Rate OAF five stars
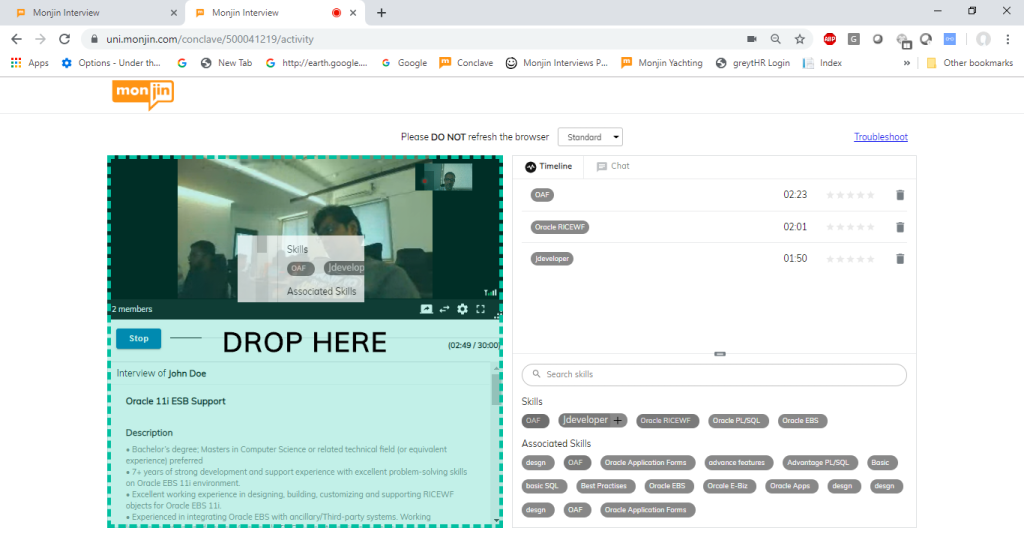This screenshot has width=1024, height=546. (871, 195)
